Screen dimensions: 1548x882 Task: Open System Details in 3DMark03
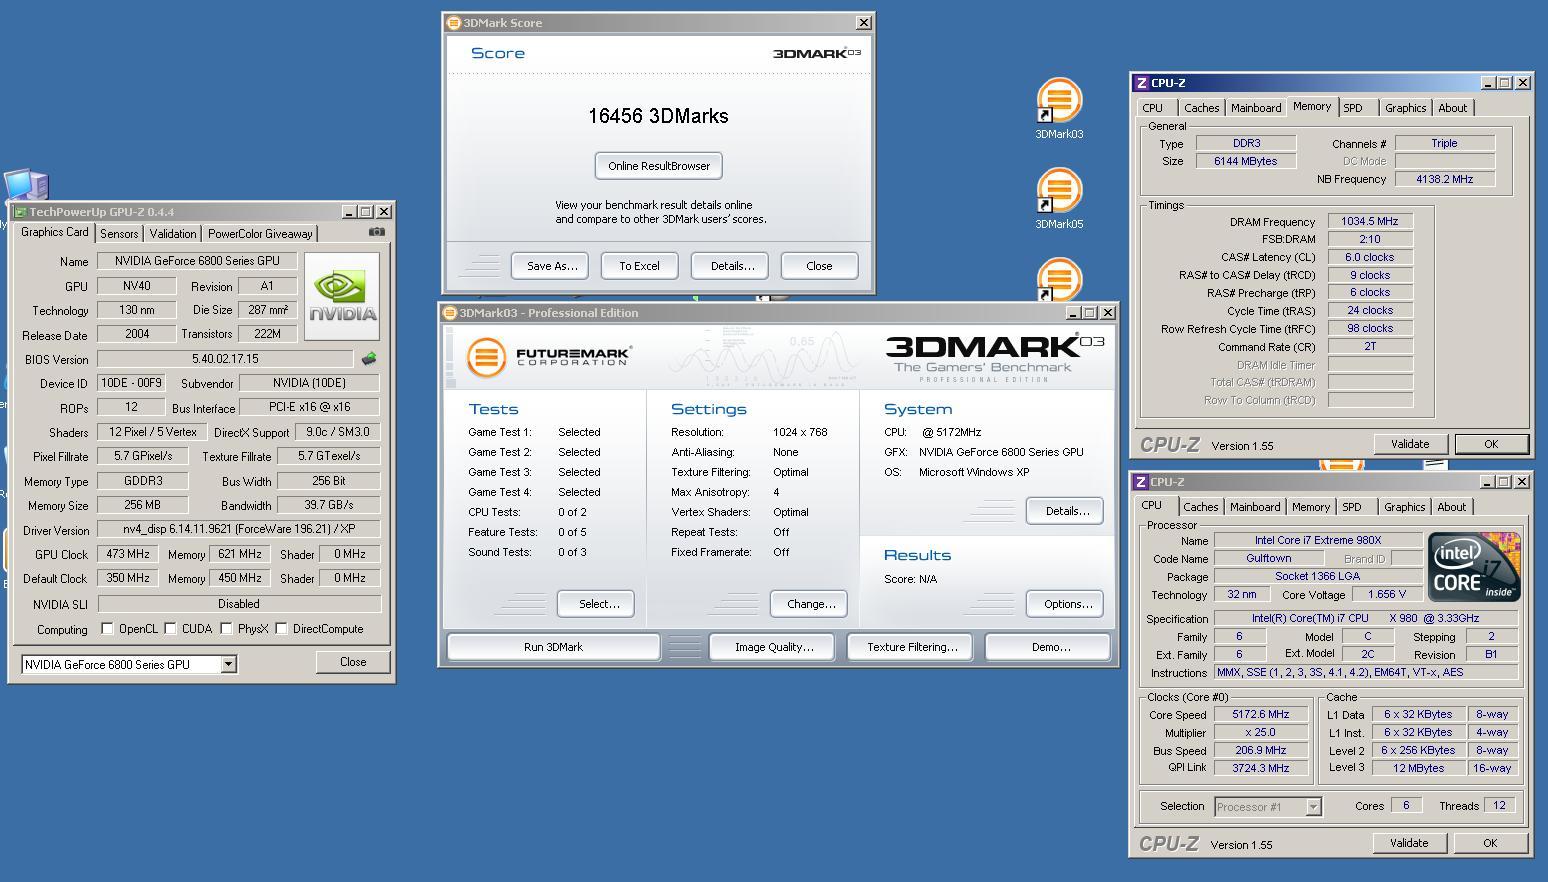tap(1065, 511)
